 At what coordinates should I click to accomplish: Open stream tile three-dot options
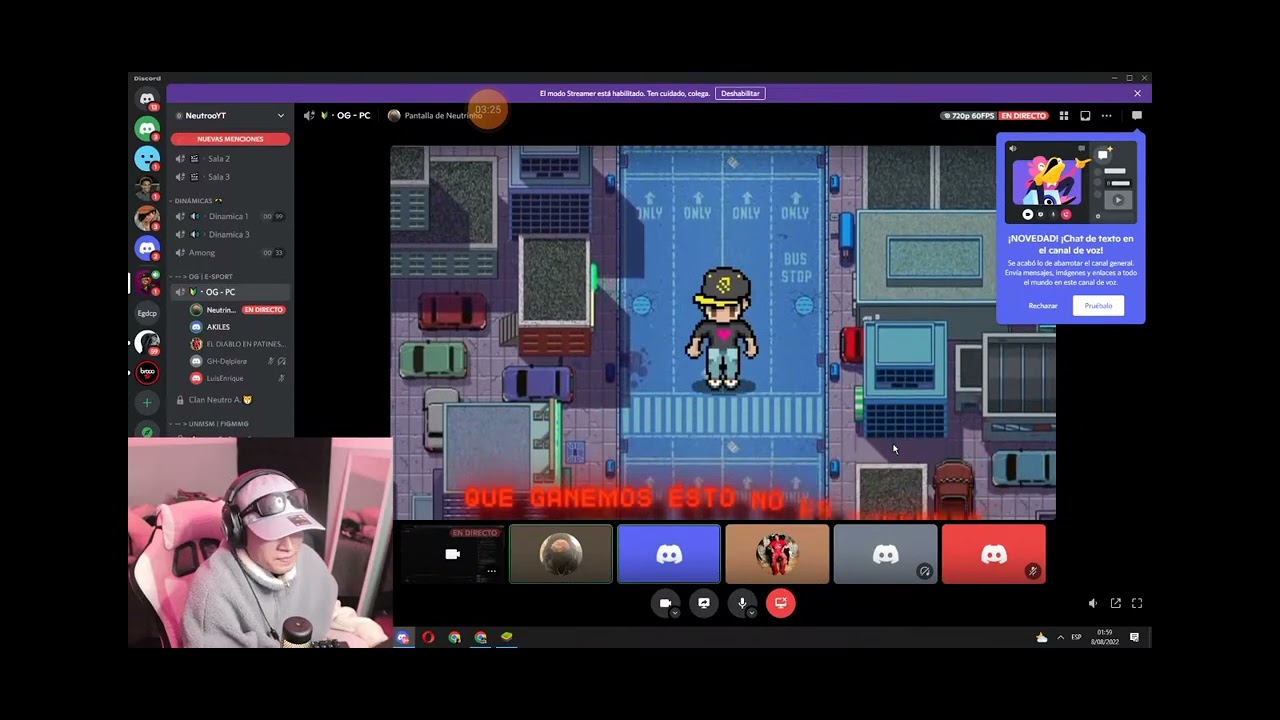click(x=491, y=571)
